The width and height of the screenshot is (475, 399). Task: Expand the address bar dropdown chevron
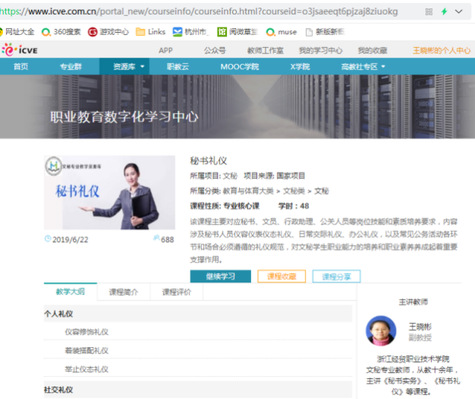pos(459,12)
